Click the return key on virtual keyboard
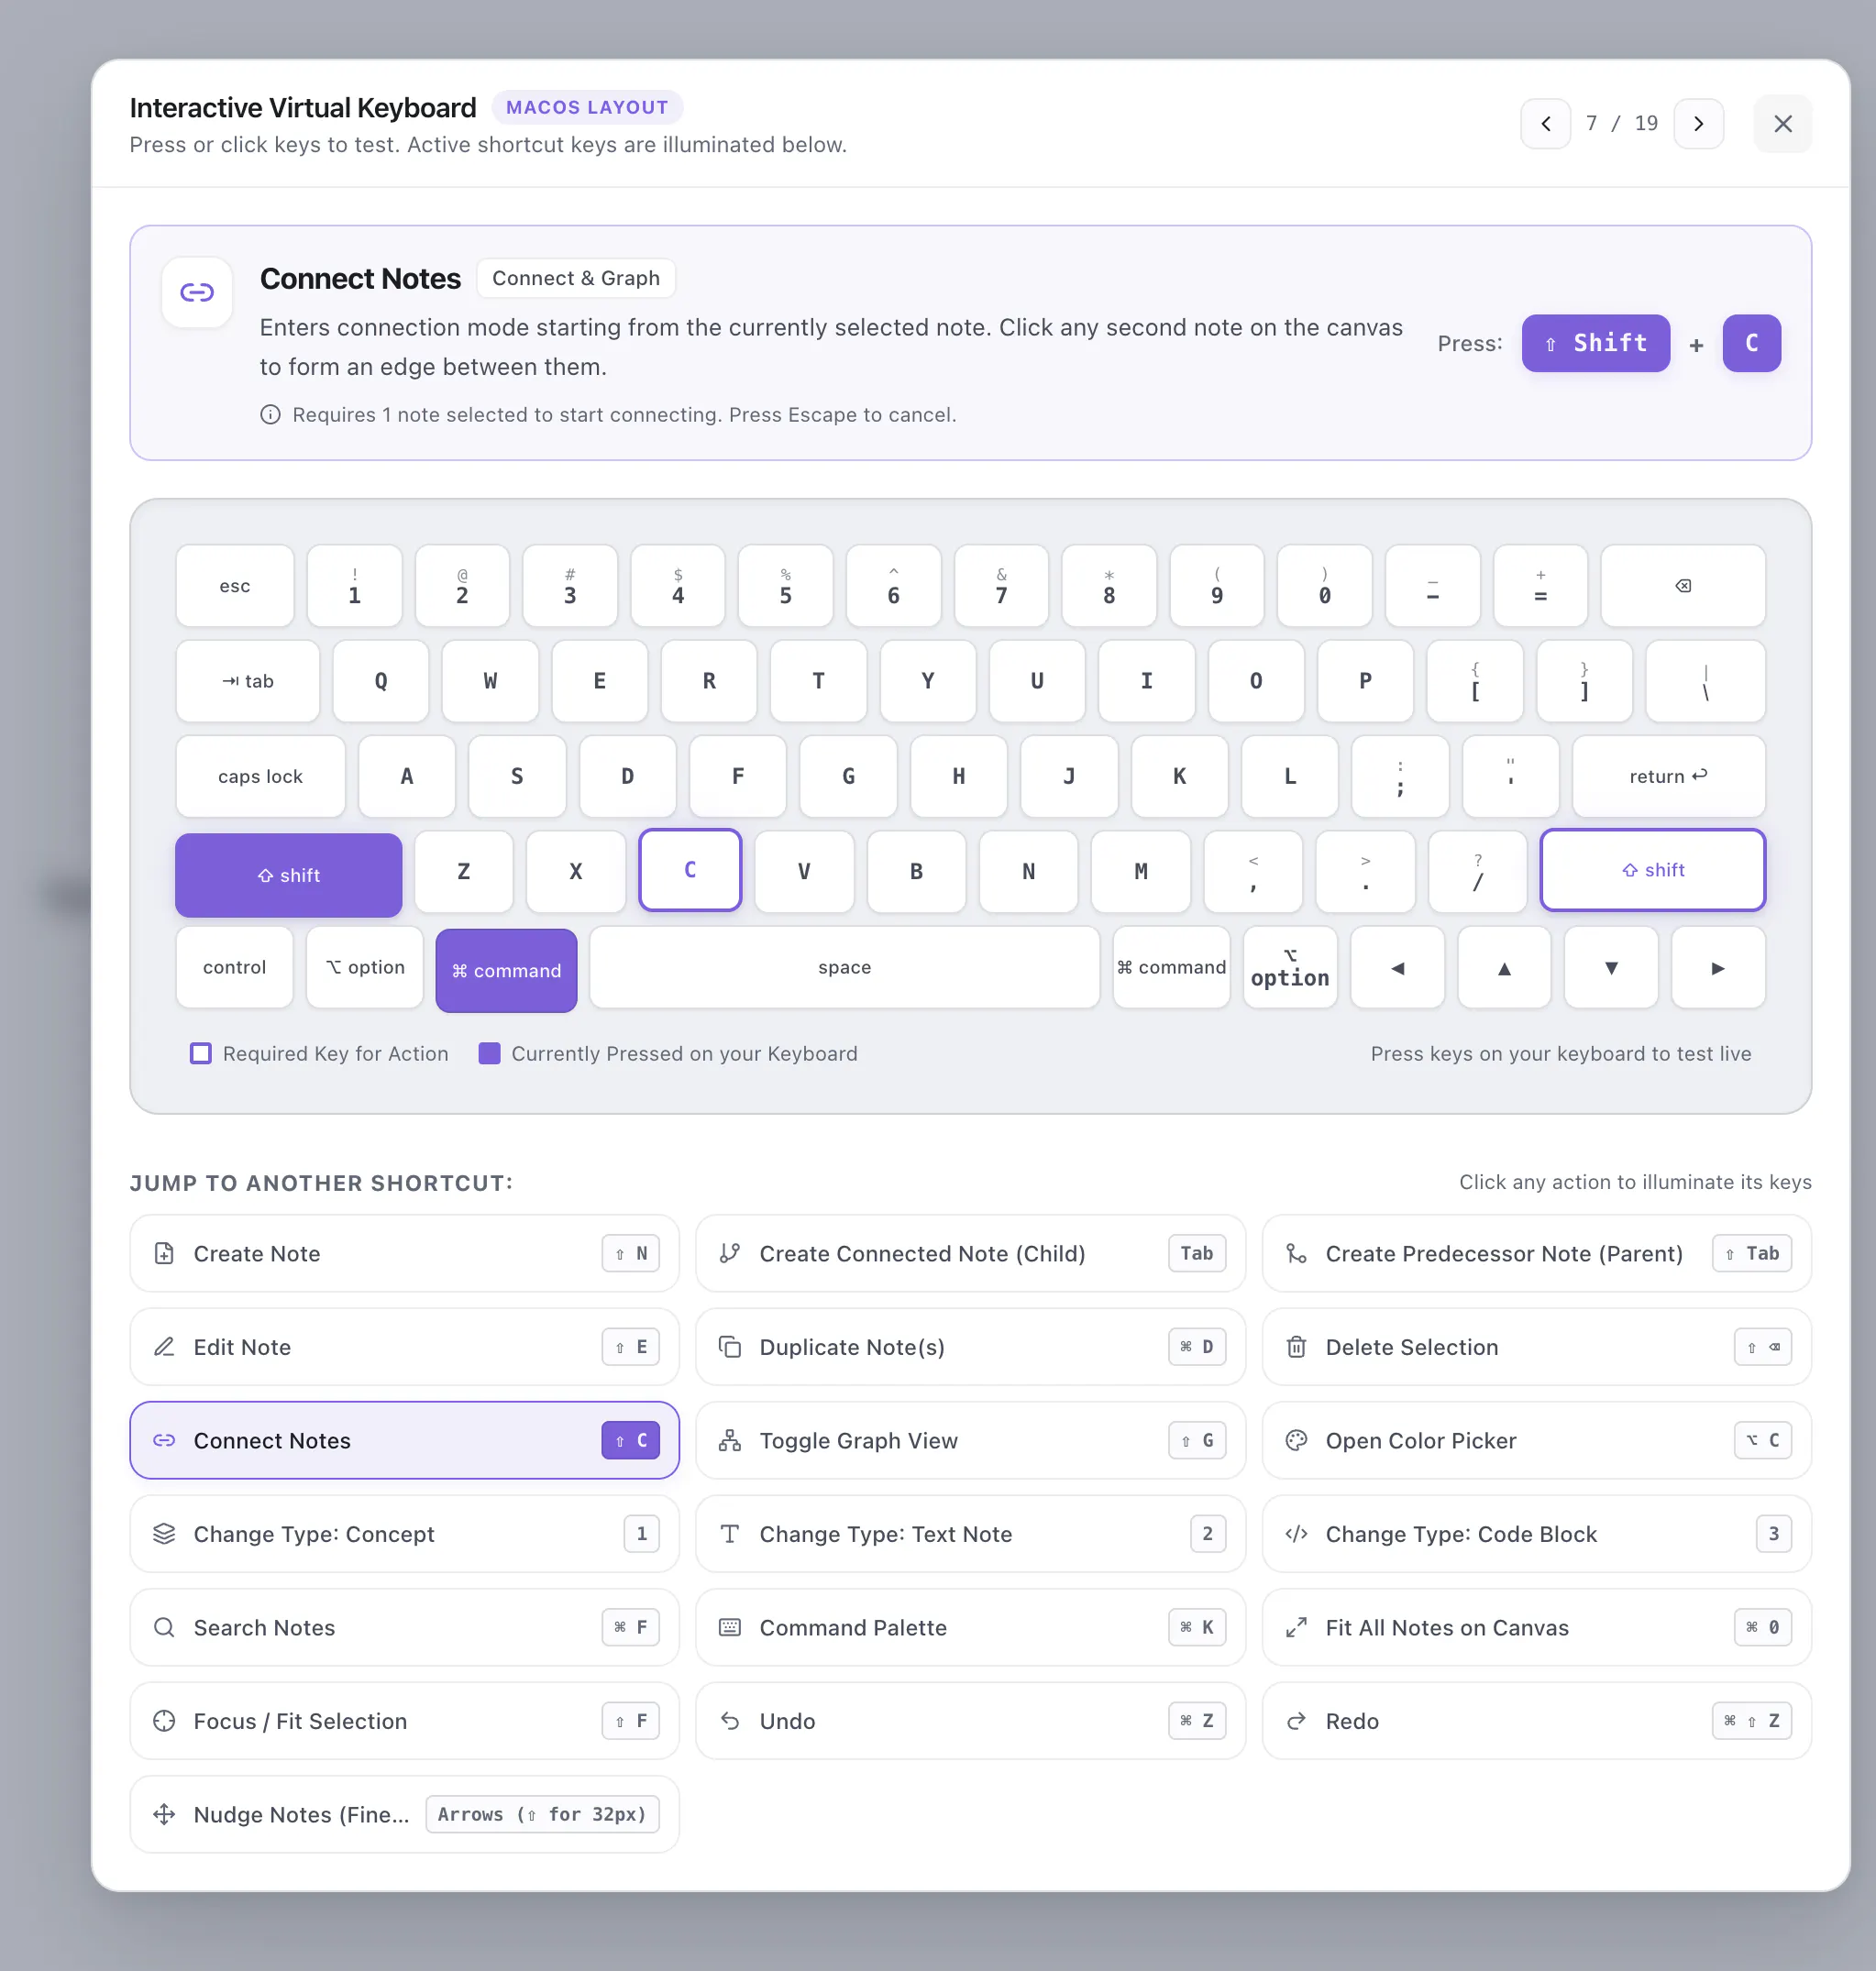The width and height of the screenshot is (1876, 1971). [x=1668, y=776]
